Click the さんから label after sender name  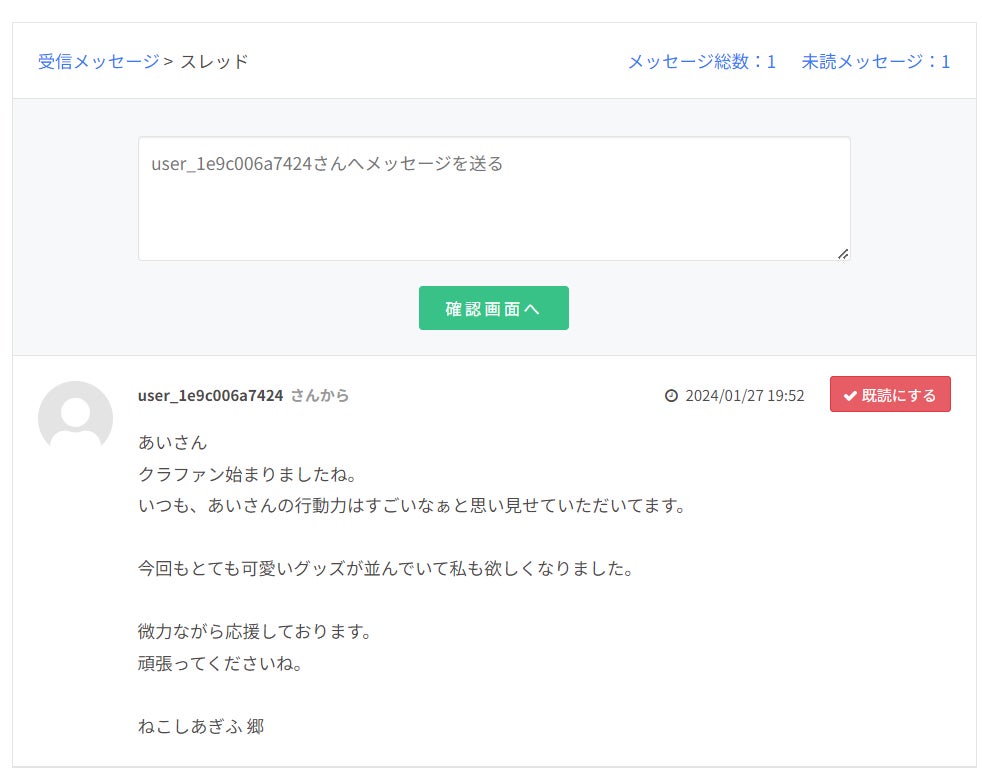[320, 396]
